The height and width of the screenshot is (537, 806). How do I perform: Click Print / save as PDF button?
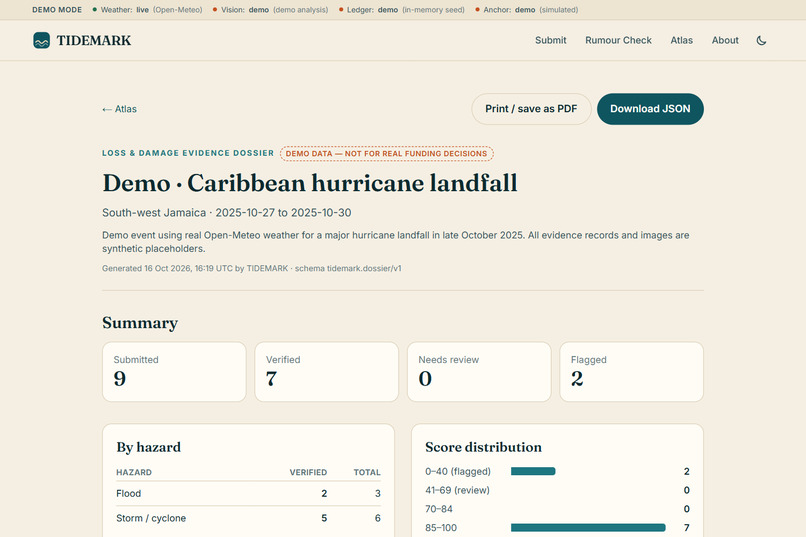point(531,109)
